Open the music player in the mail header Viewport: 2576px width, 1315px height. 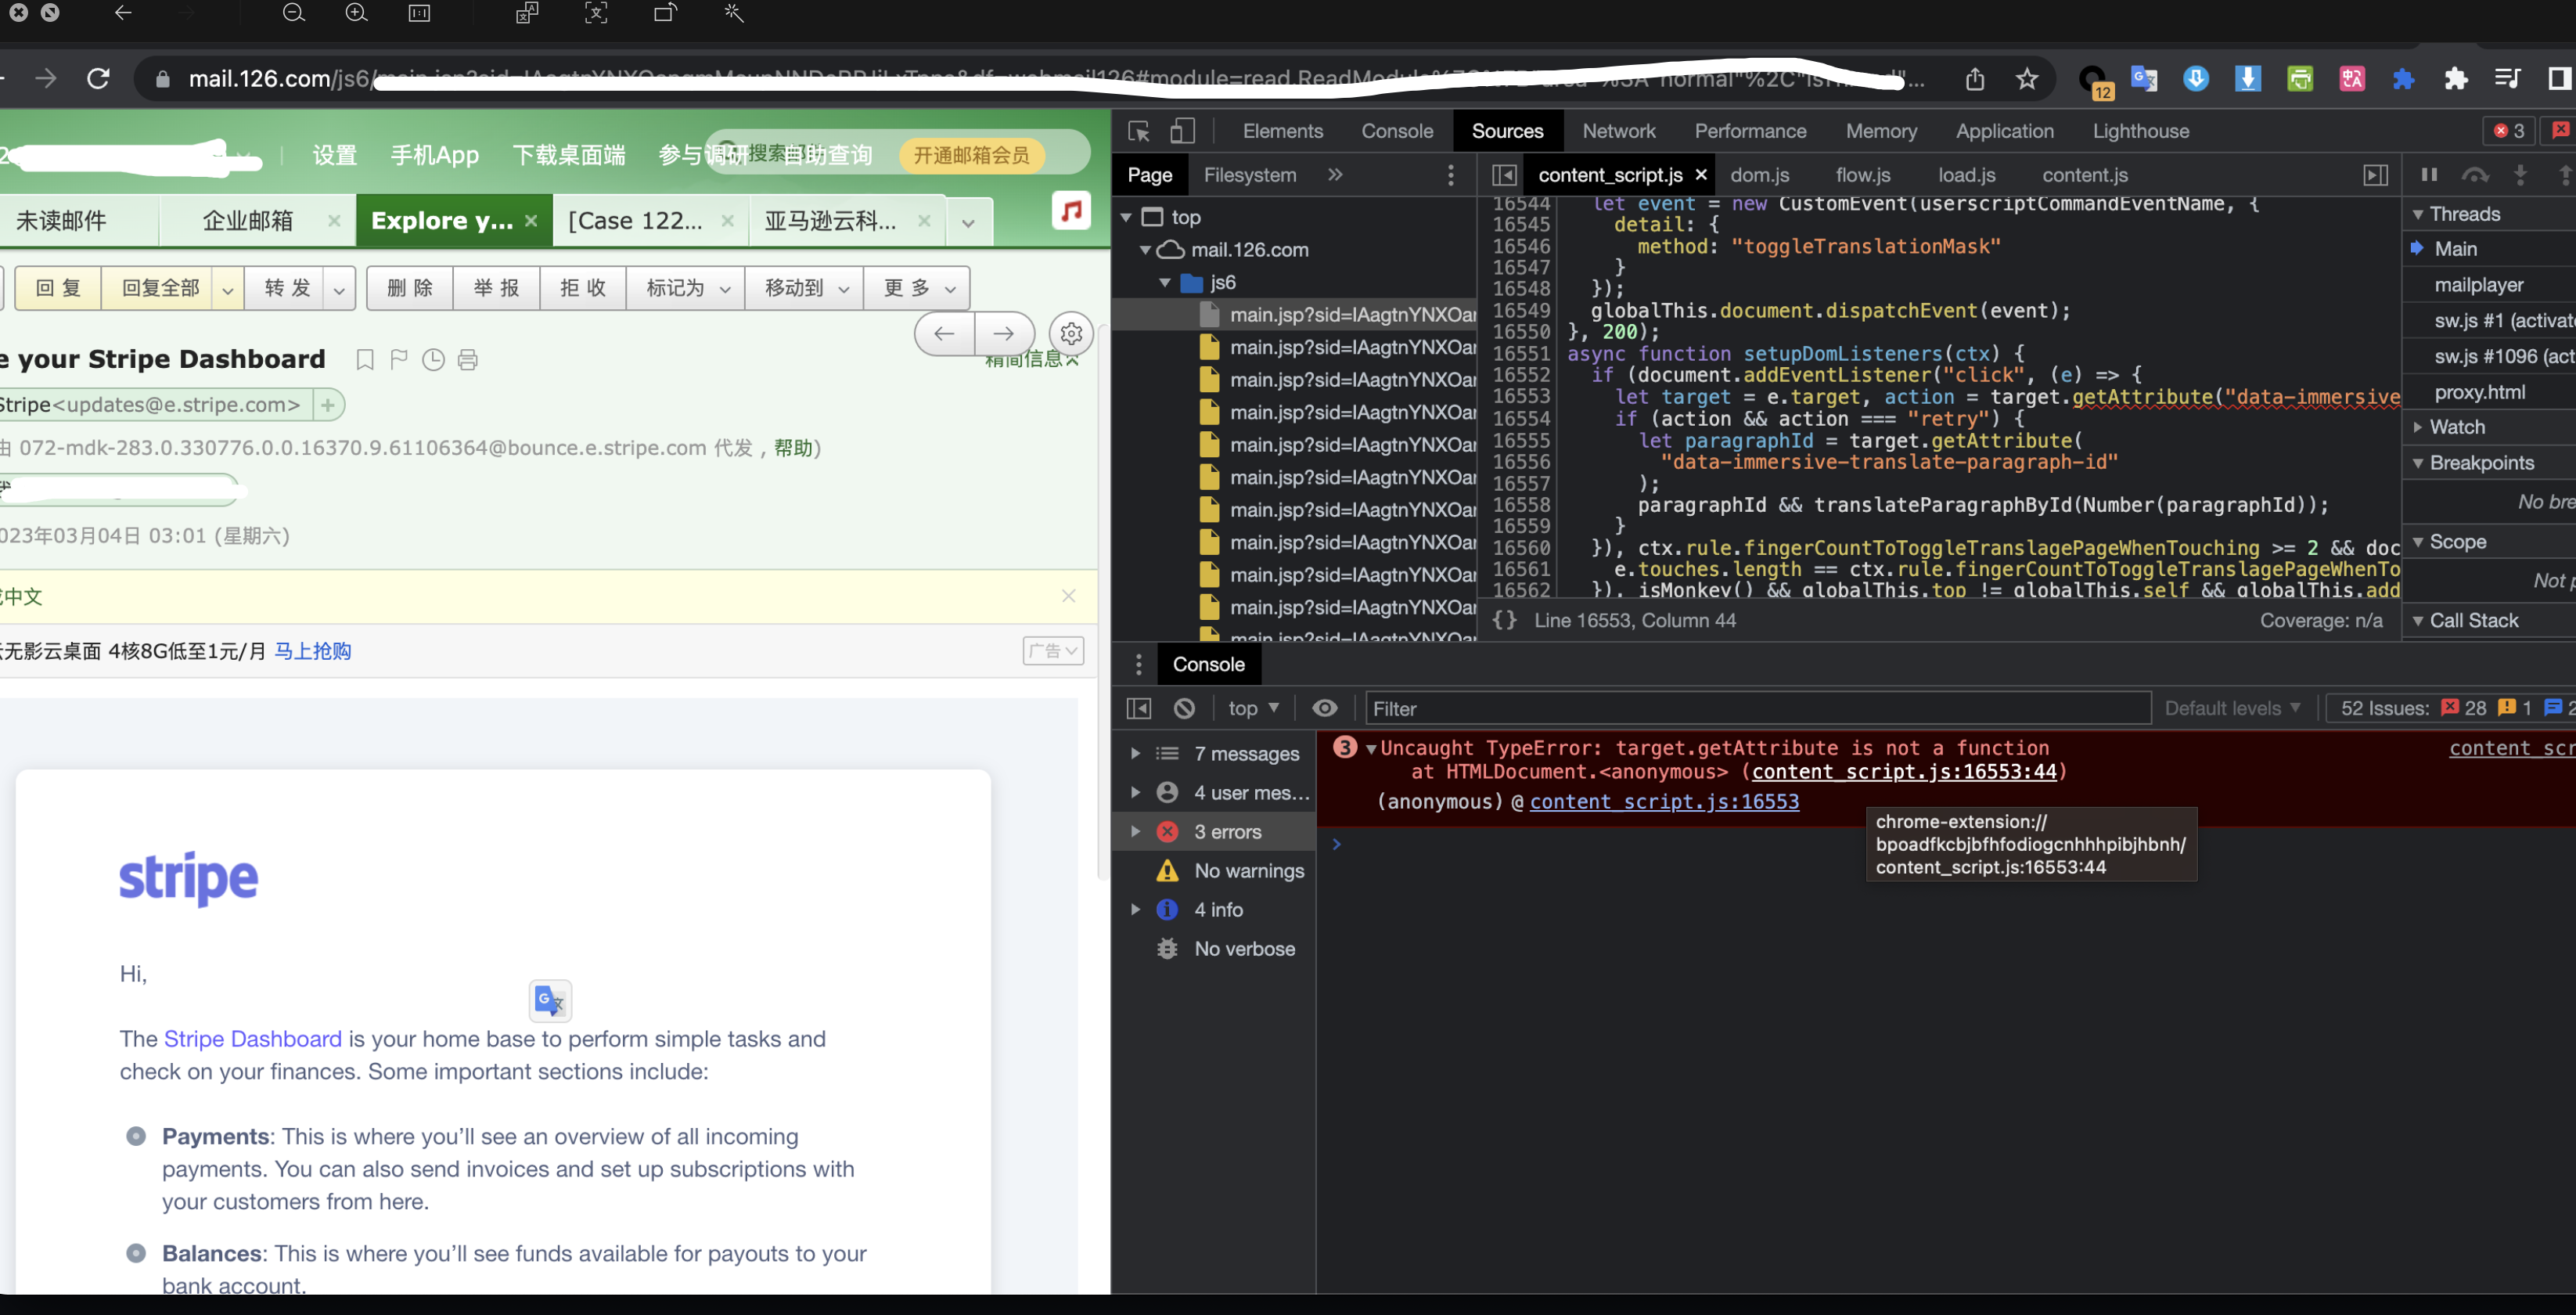tap(1071, 211)
